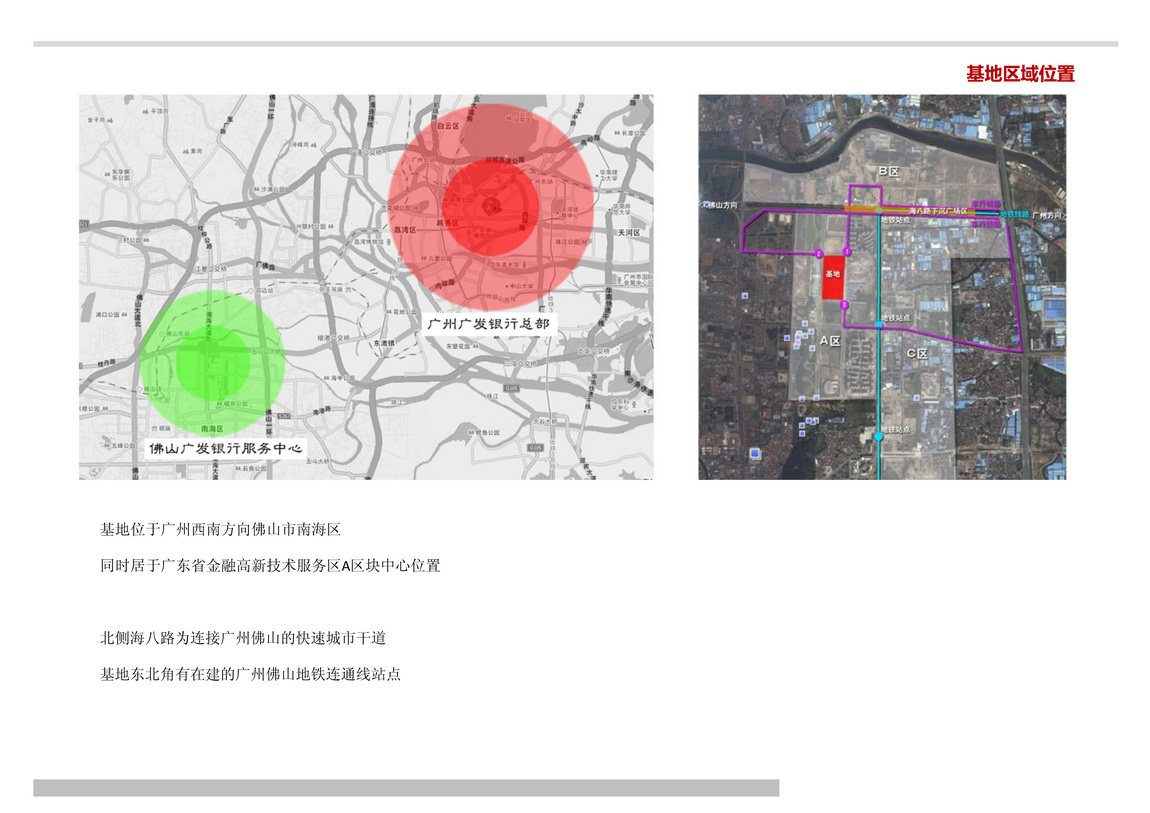Select the line 基地东北角有在建的广州佛山地铁连通线站点

(x=250, y=674)
